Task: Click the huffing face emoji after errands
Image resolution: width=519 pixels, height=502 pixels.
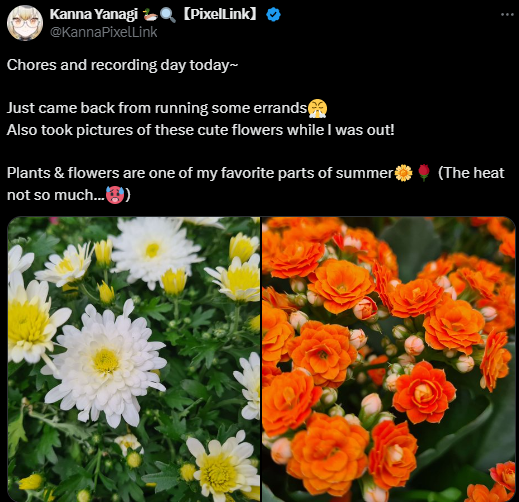Action: [317, 108]
